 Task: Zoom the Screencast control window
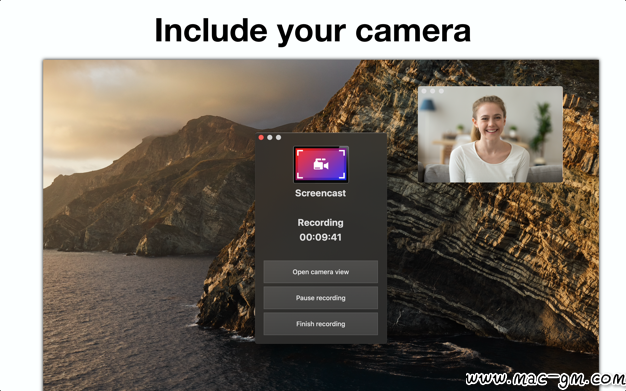click(279, 137)
